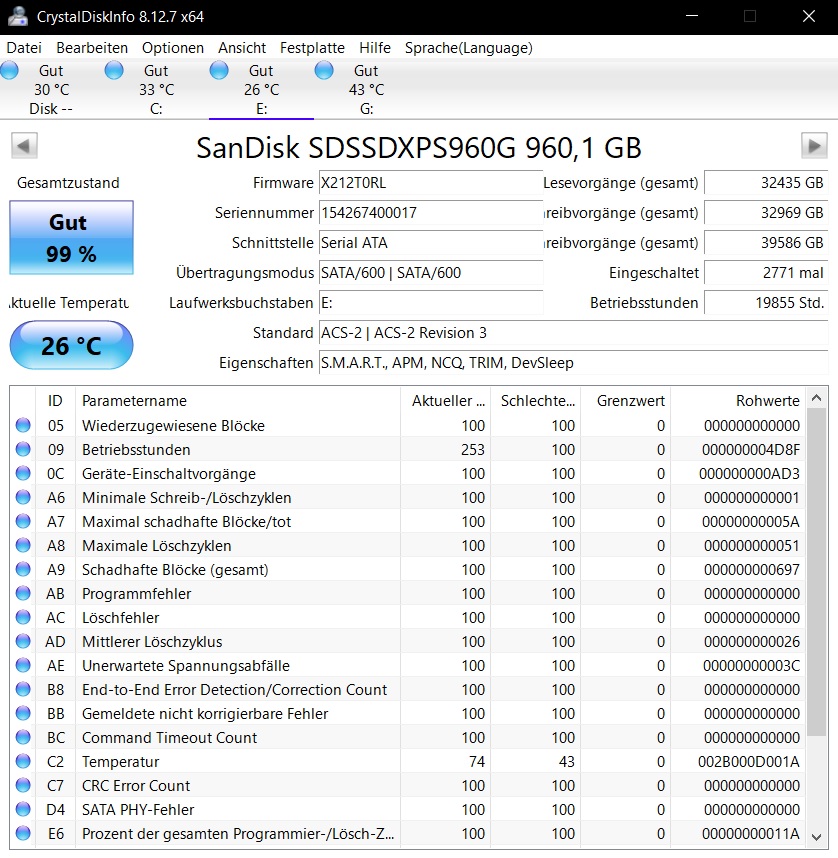Screen dimensions: 838x858
Task: Open the Bearbeiten menu
Action: (x=92, y=48)
